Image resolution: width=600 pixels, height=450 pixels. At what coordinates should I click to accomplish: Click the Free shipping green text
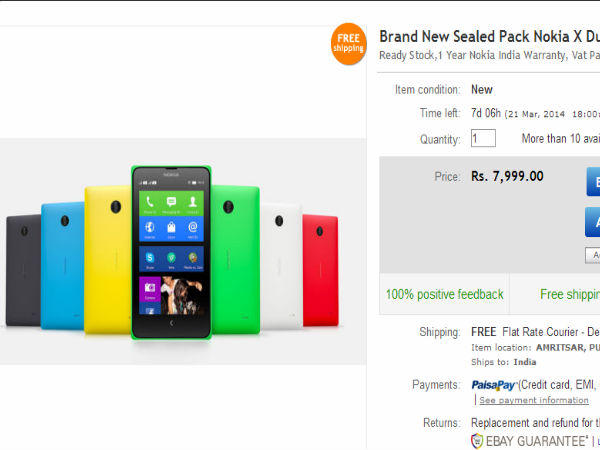[x=570, y=294]
